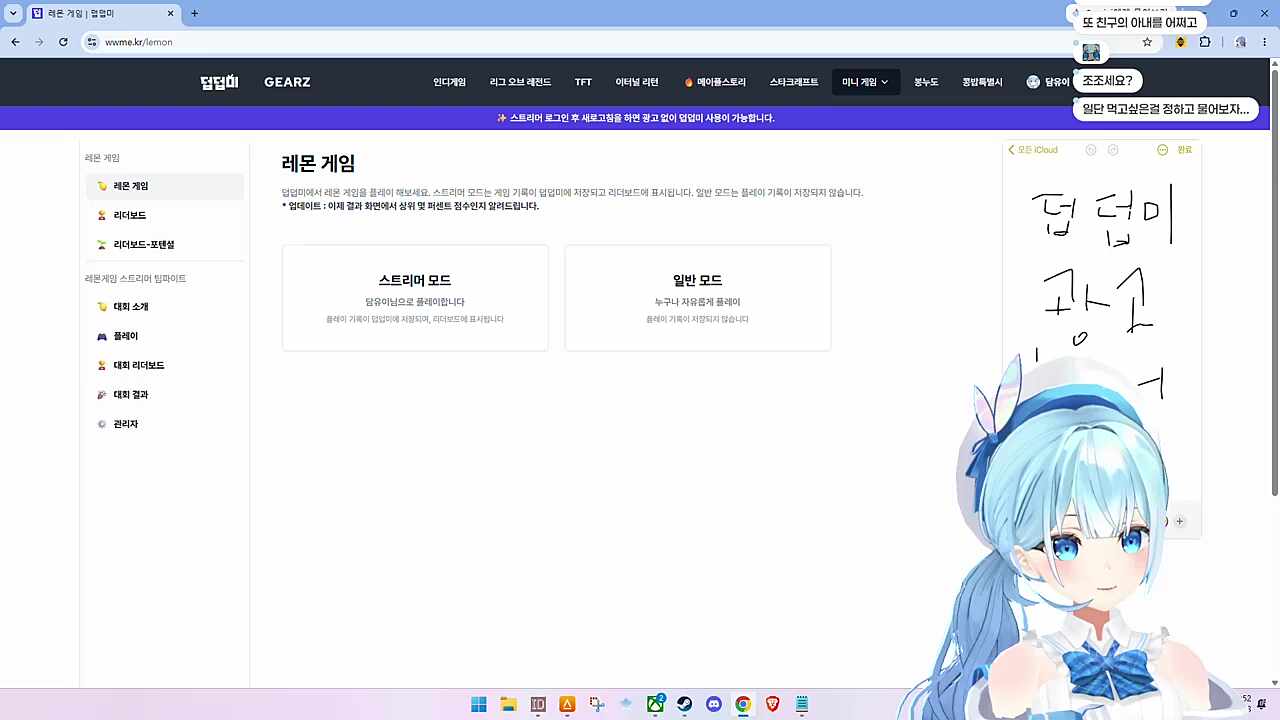1280x720 pixels.
Task: Expand the browser tab search chevron
Action: click(x=13, y=13)
